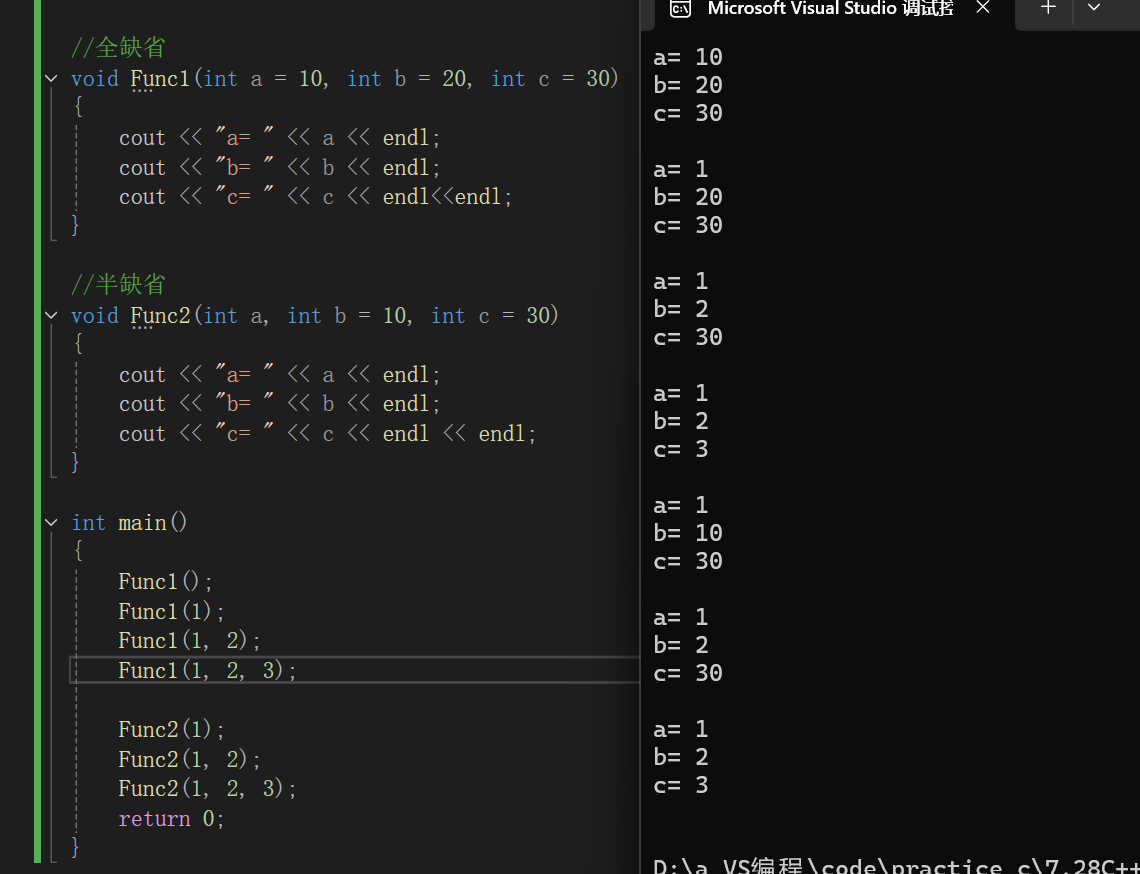Image resolution: width=1140 pixels, height=874 pixels.
Task: Click the 'int main()' line
Action: click(129, 523)
